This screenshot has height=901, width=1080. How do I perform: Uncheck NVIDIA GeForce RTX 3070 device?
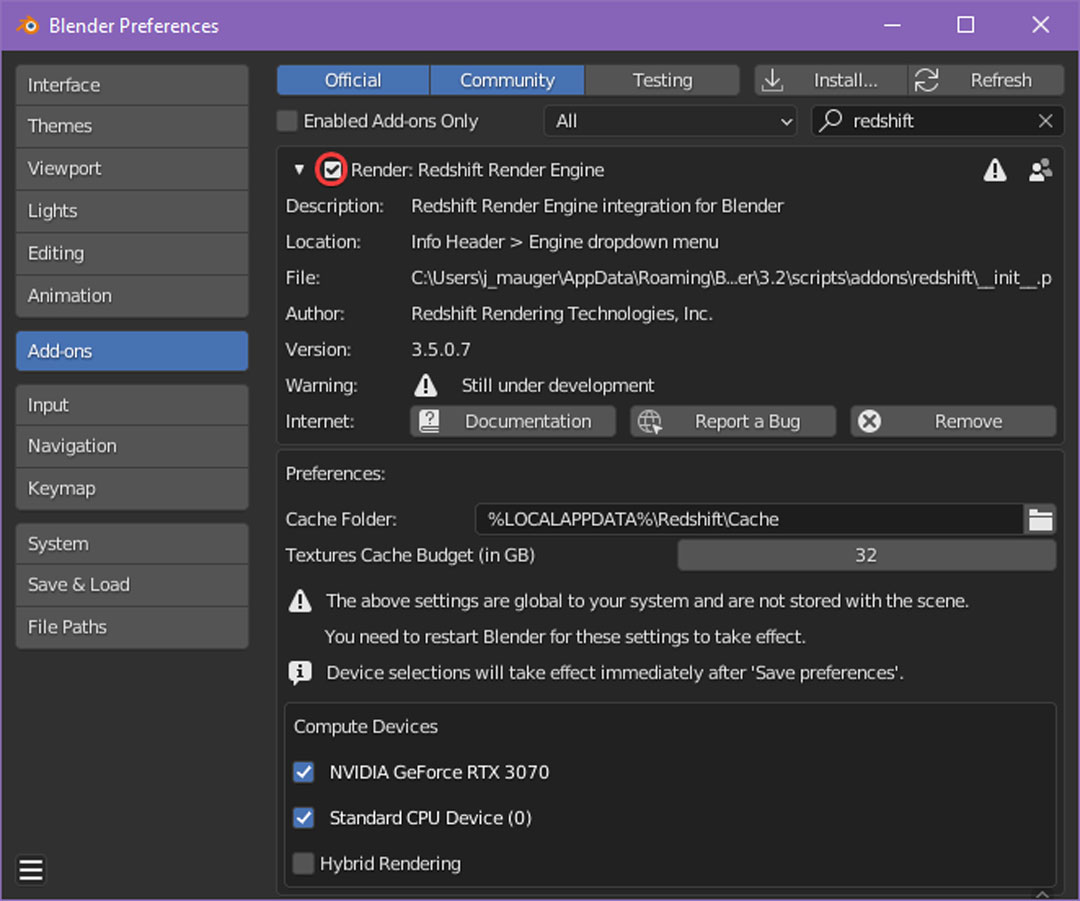pos(304,772)
